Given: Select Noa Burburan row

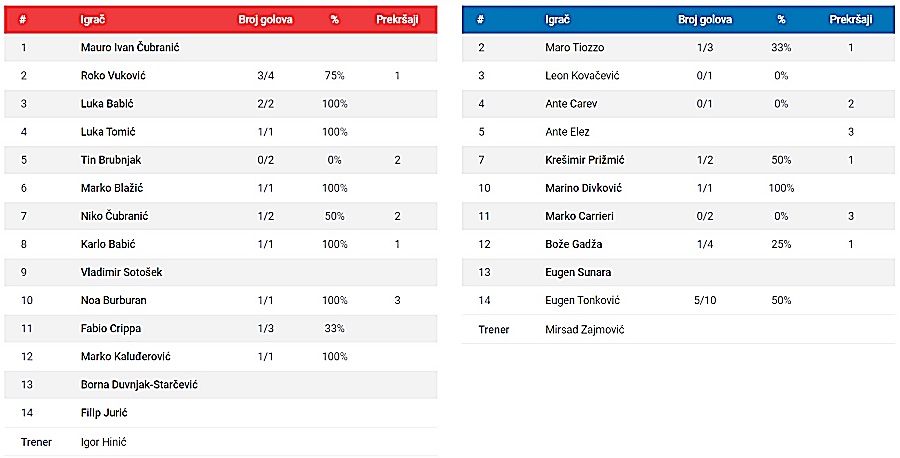Looking at the screenshot, I should 220,300.
